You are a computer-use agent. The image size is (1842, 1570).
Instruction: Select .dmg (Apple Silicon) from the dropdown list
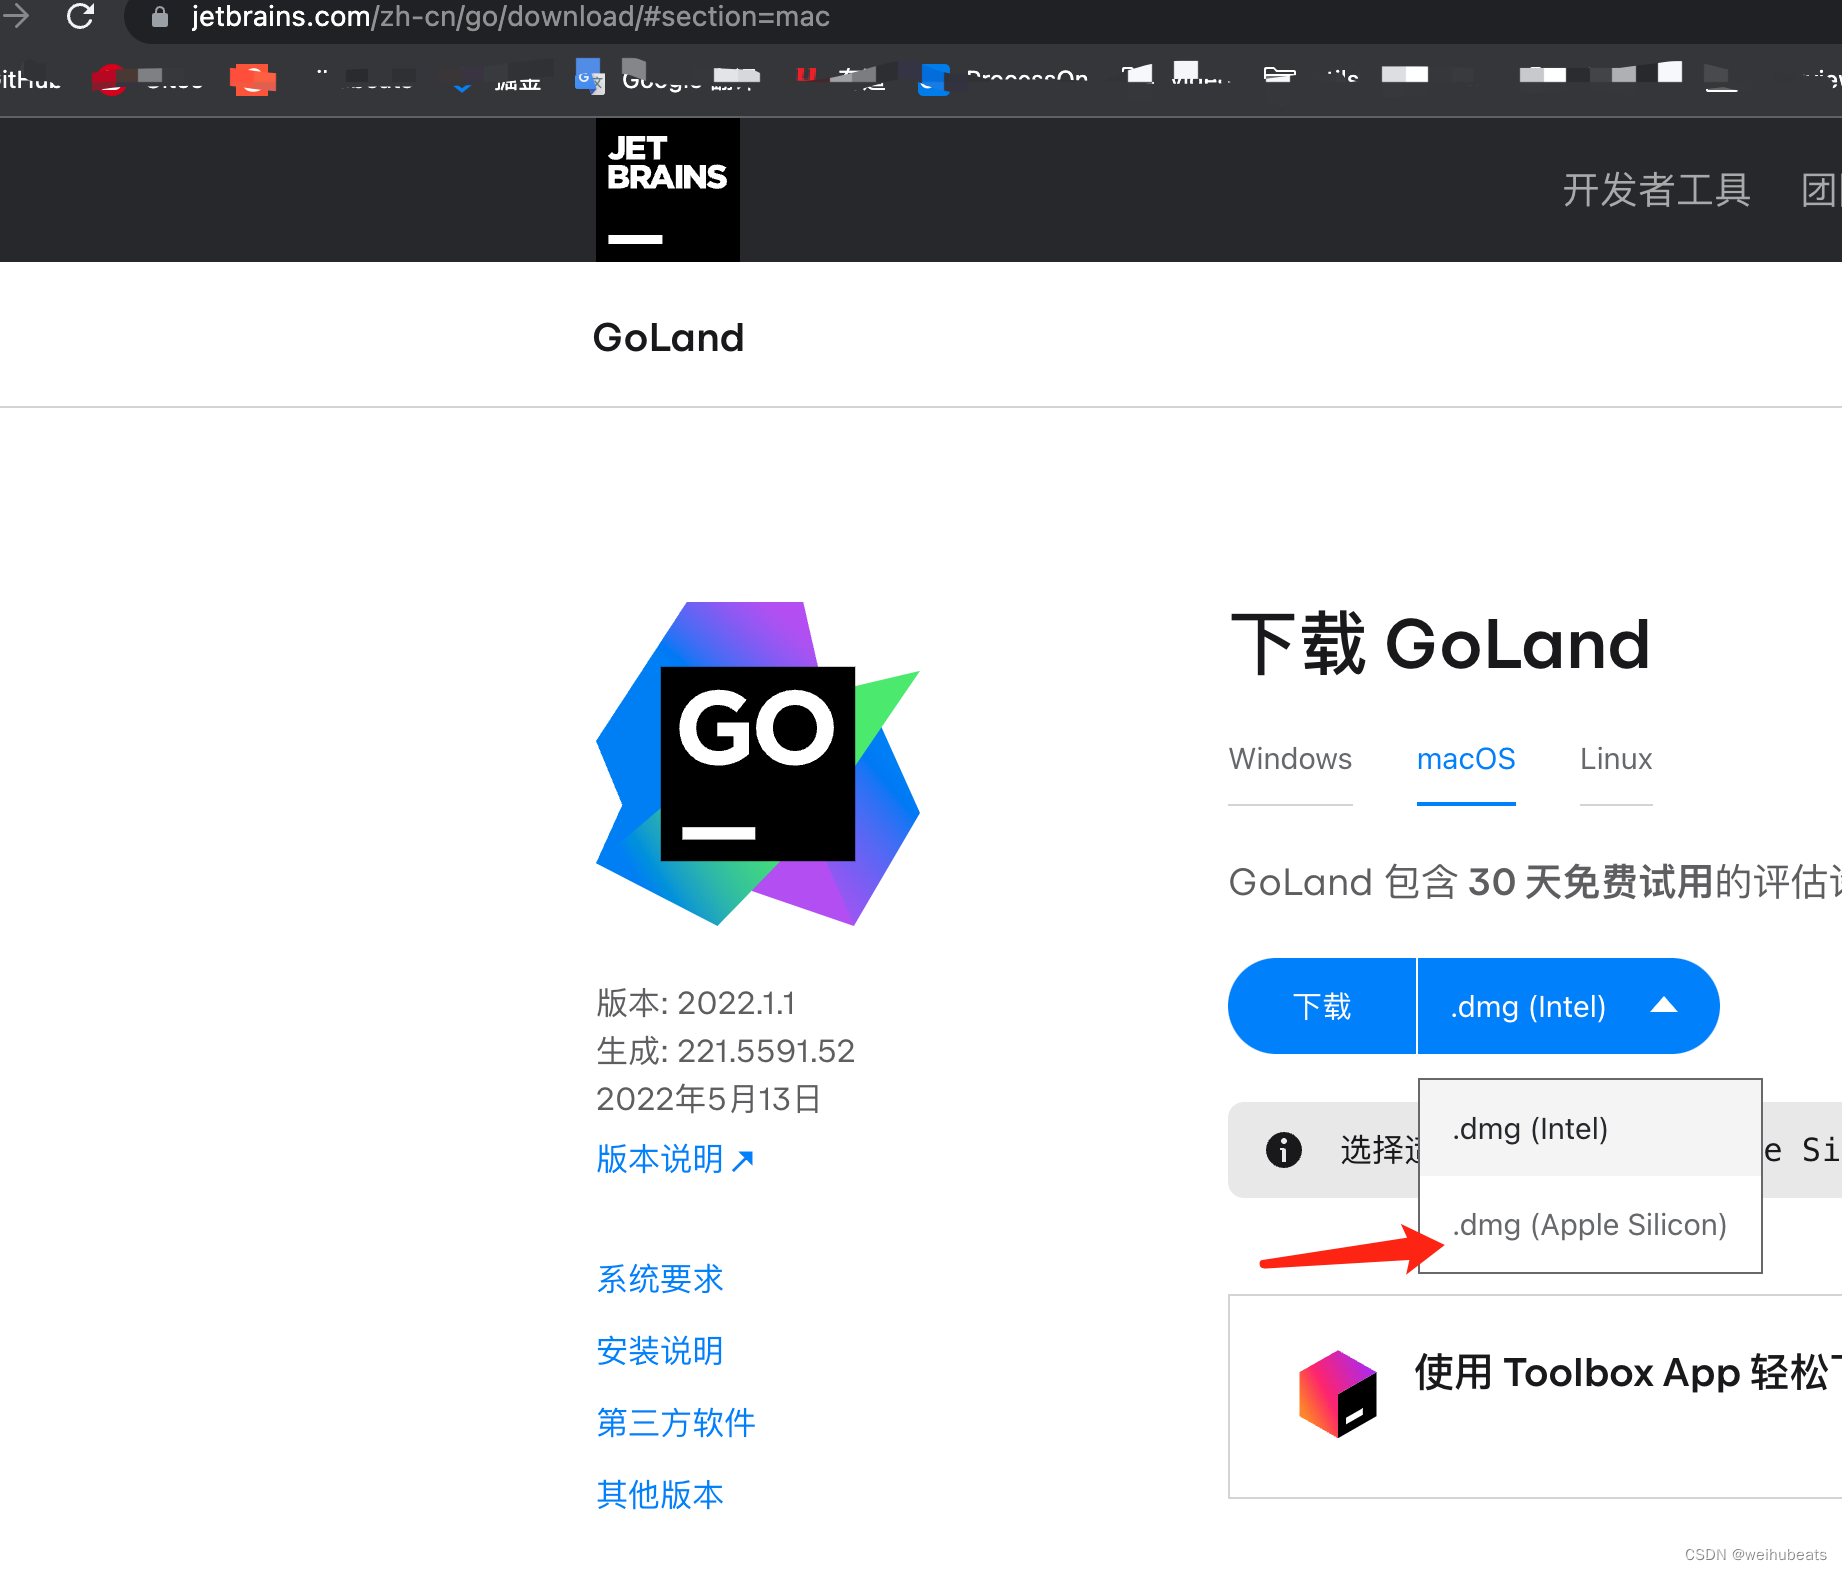1590,1225
